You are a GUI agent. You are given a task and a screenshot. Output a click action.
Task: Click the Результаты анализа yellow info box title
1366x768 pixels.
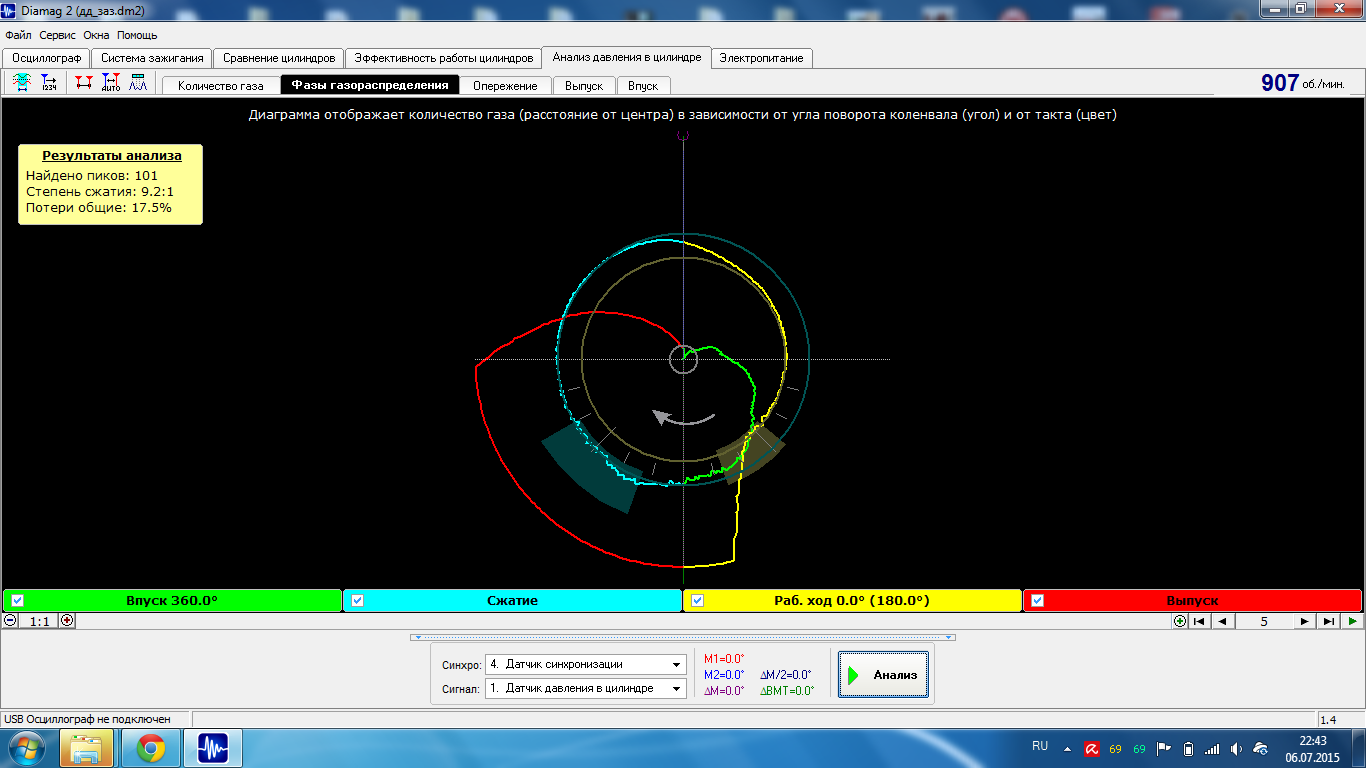111,156
